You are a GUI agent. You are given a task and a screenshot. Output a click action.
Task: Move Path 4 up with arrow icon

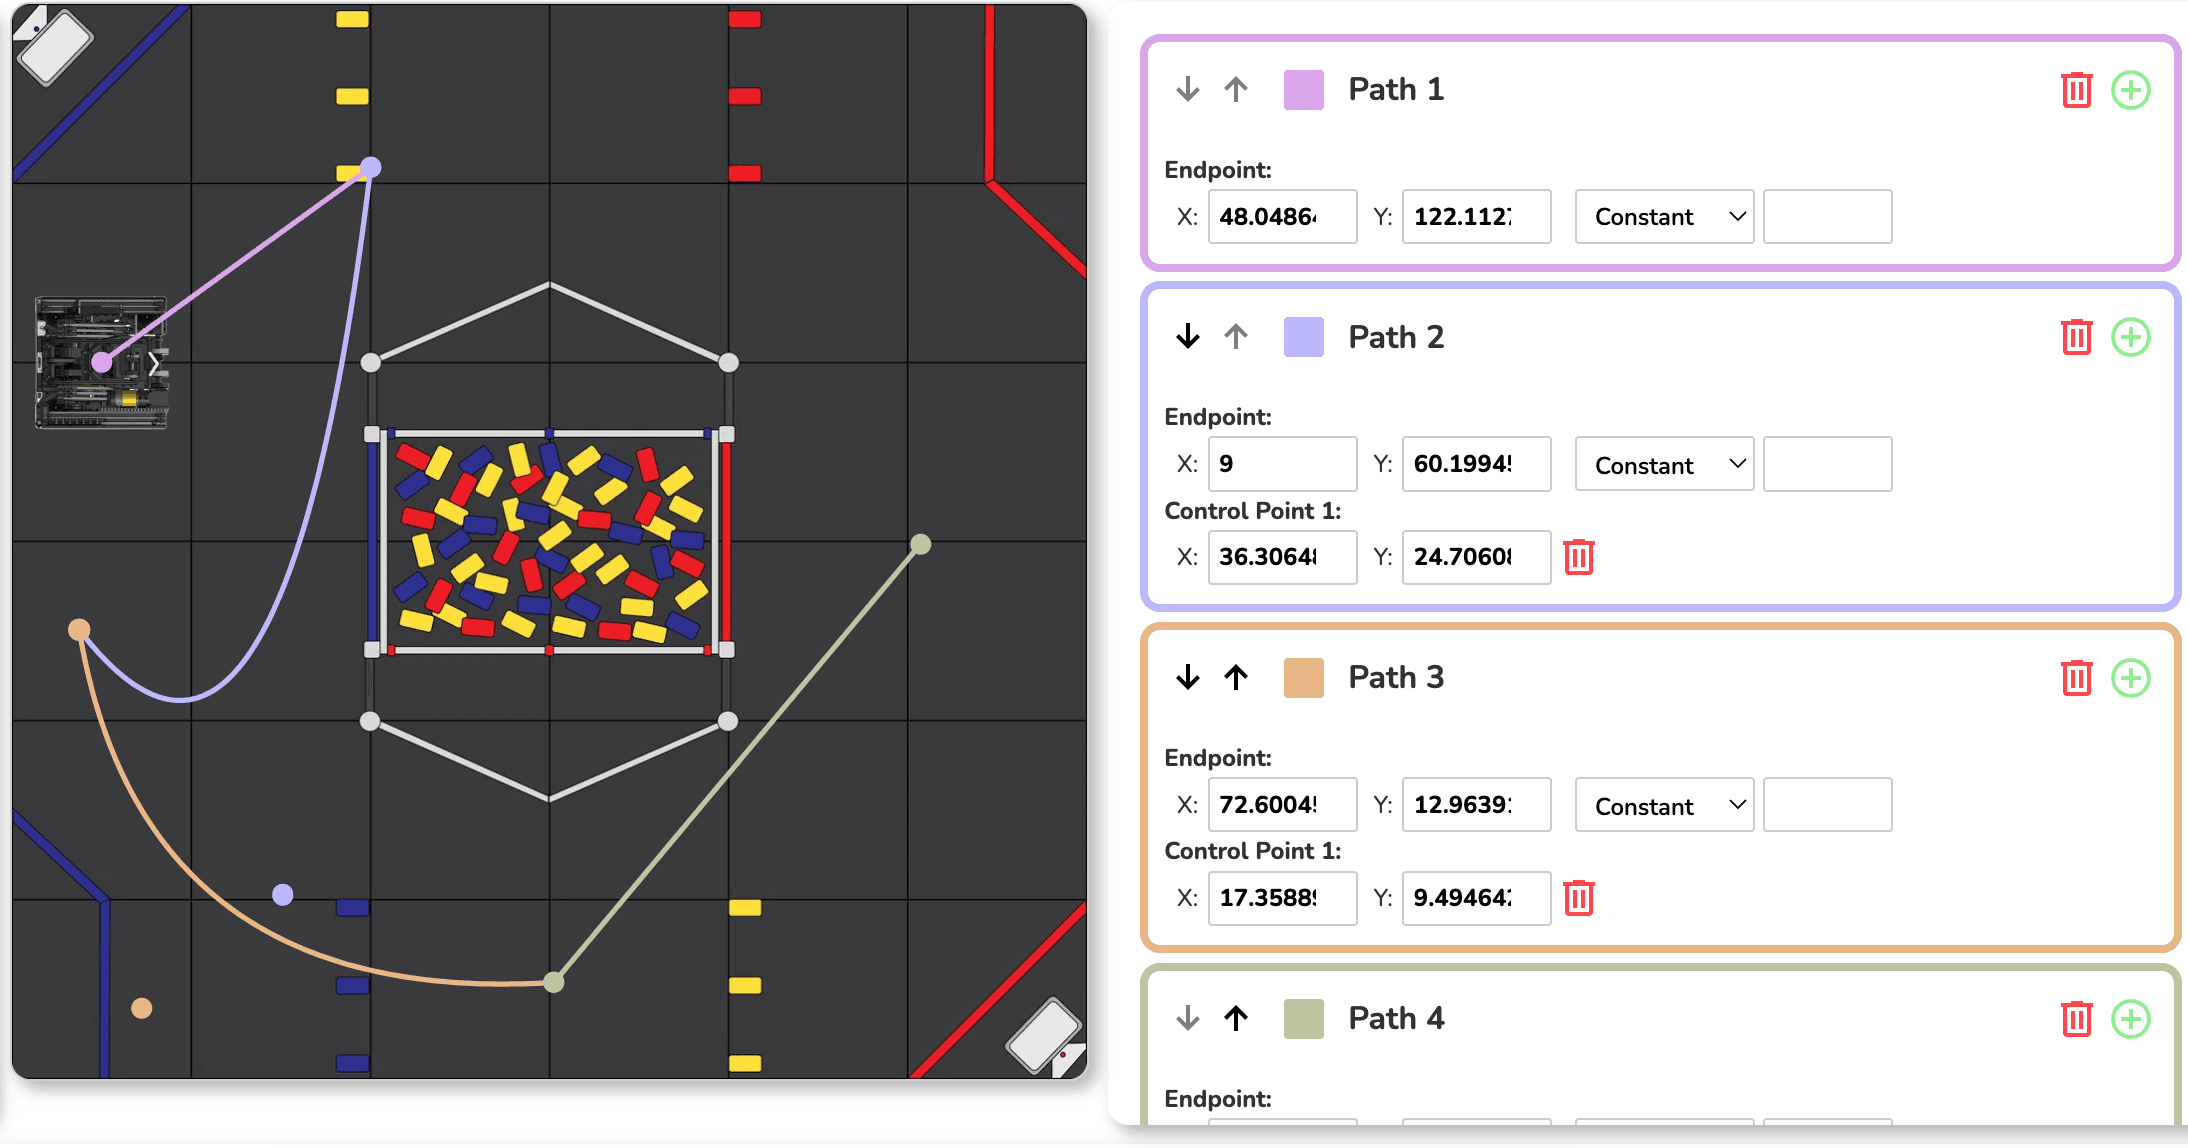[x=1236, y=1019]
